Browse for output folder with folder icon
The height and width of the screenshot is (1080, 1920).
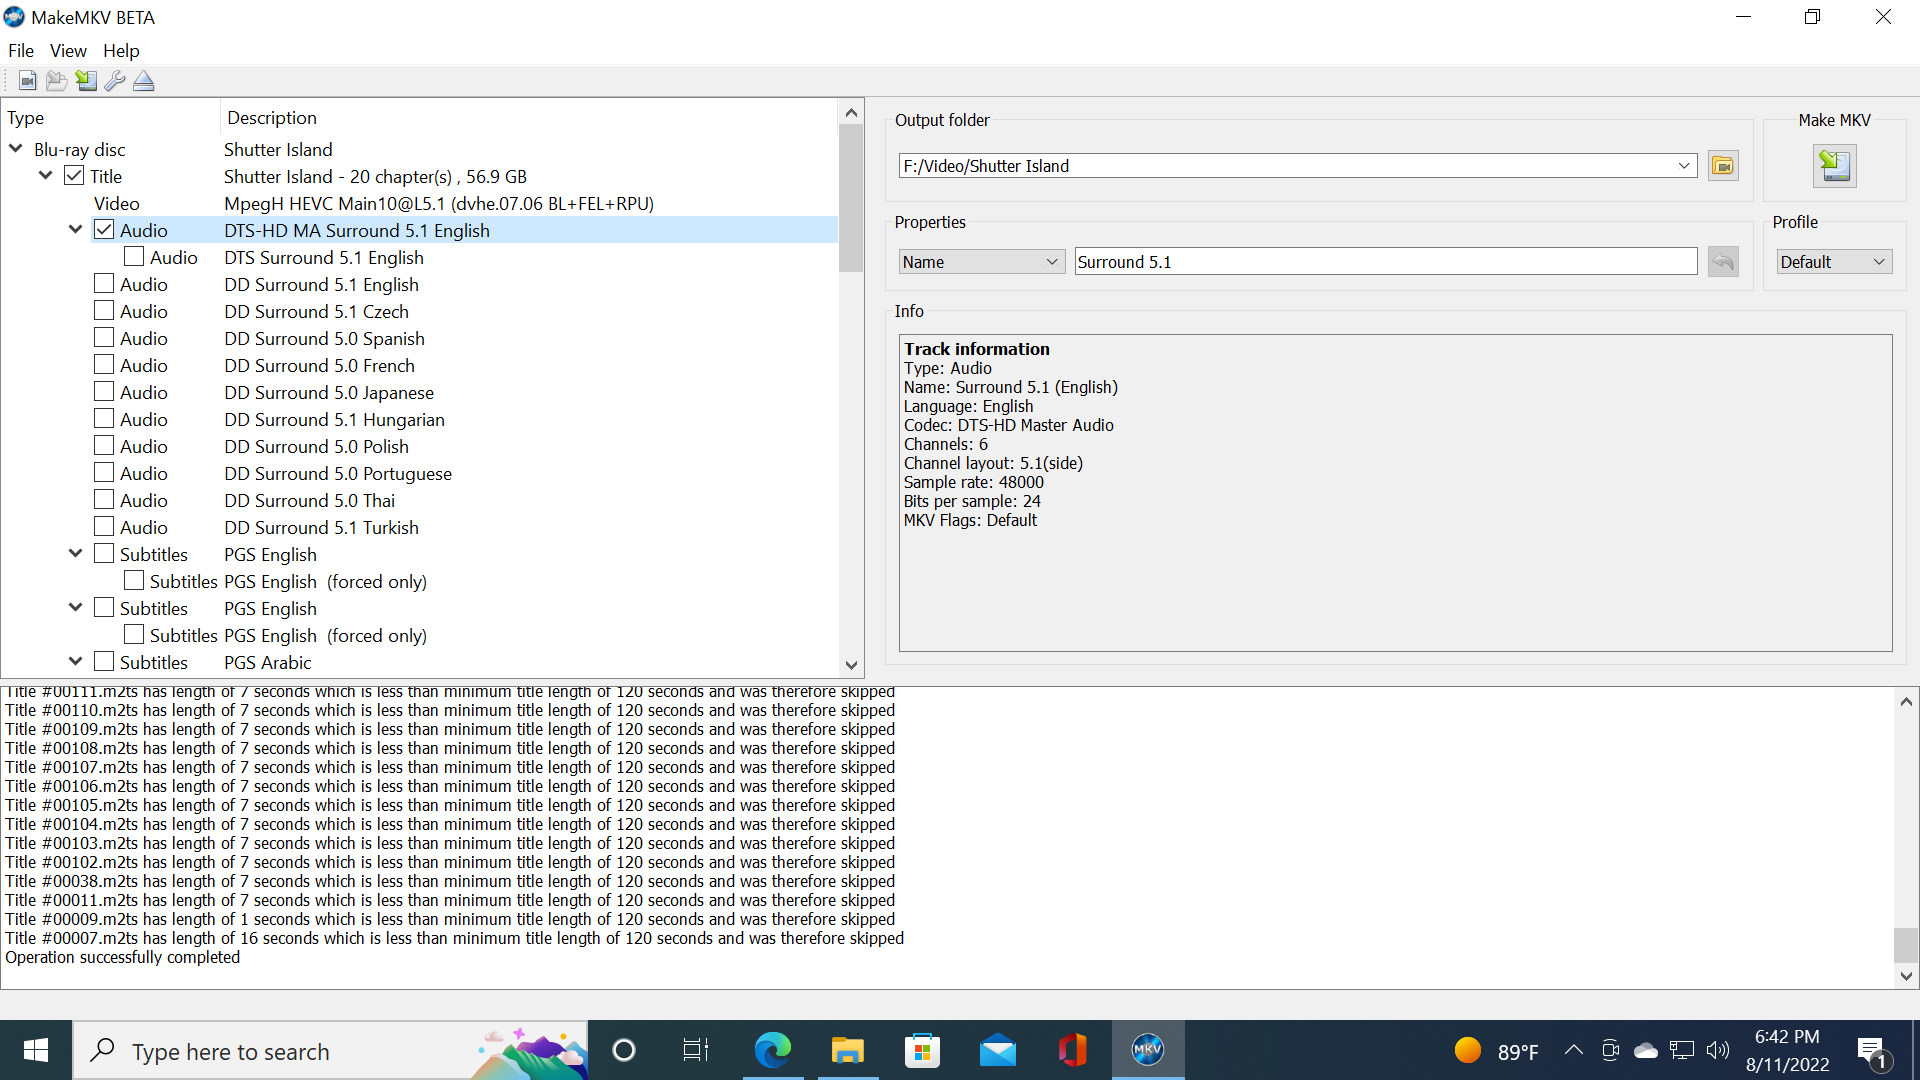pos(1723,166)
